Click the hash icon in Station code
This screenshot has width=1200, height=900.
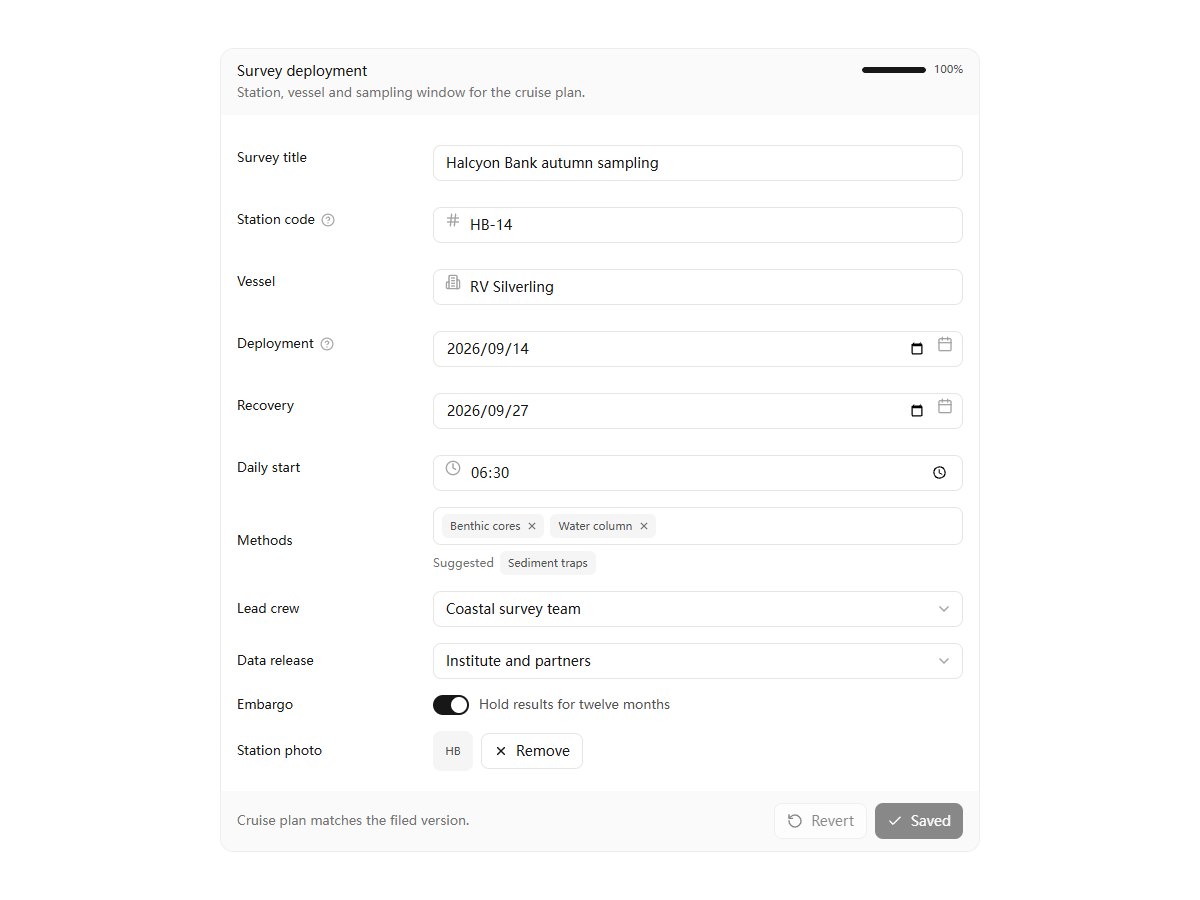point(453,220)
